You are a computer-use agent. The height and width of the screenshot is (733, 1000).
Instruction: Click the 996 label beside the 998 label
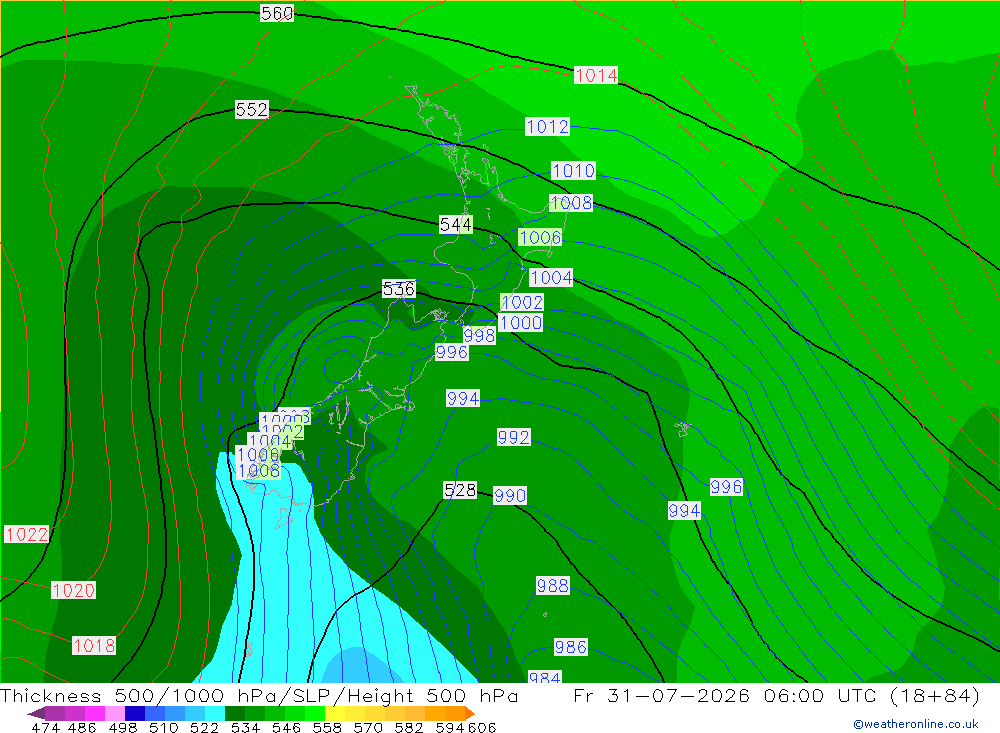[x=452, y=352]
